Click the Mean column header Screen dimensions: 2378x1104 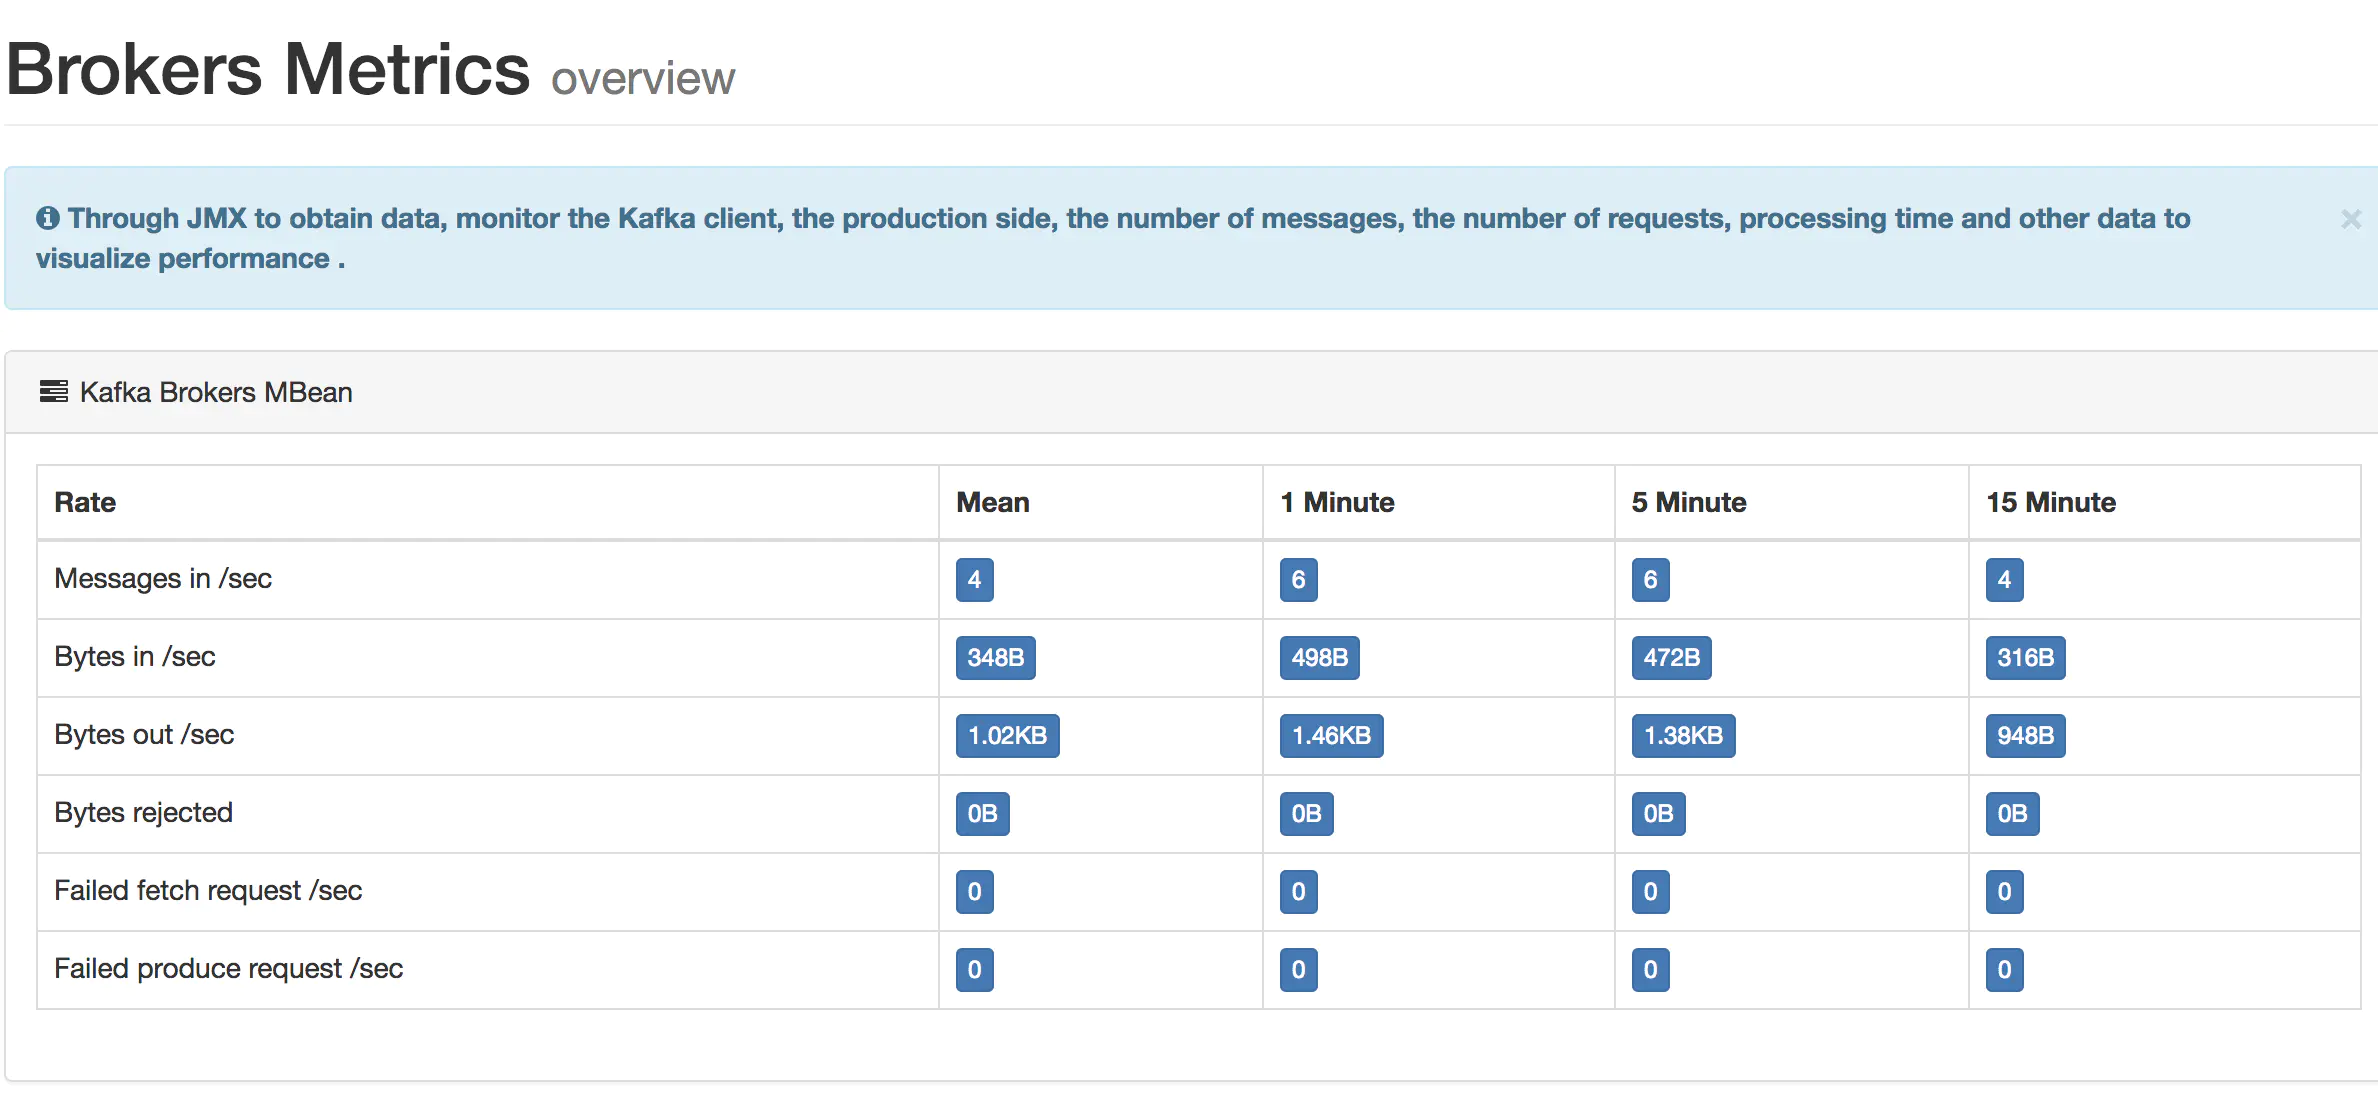(x=992, y=502)
